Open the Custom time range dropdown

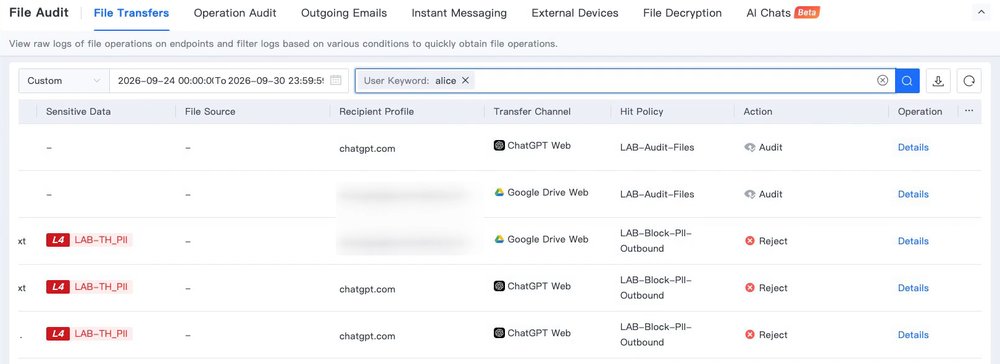pyautogui.click(x=64, y=81)
